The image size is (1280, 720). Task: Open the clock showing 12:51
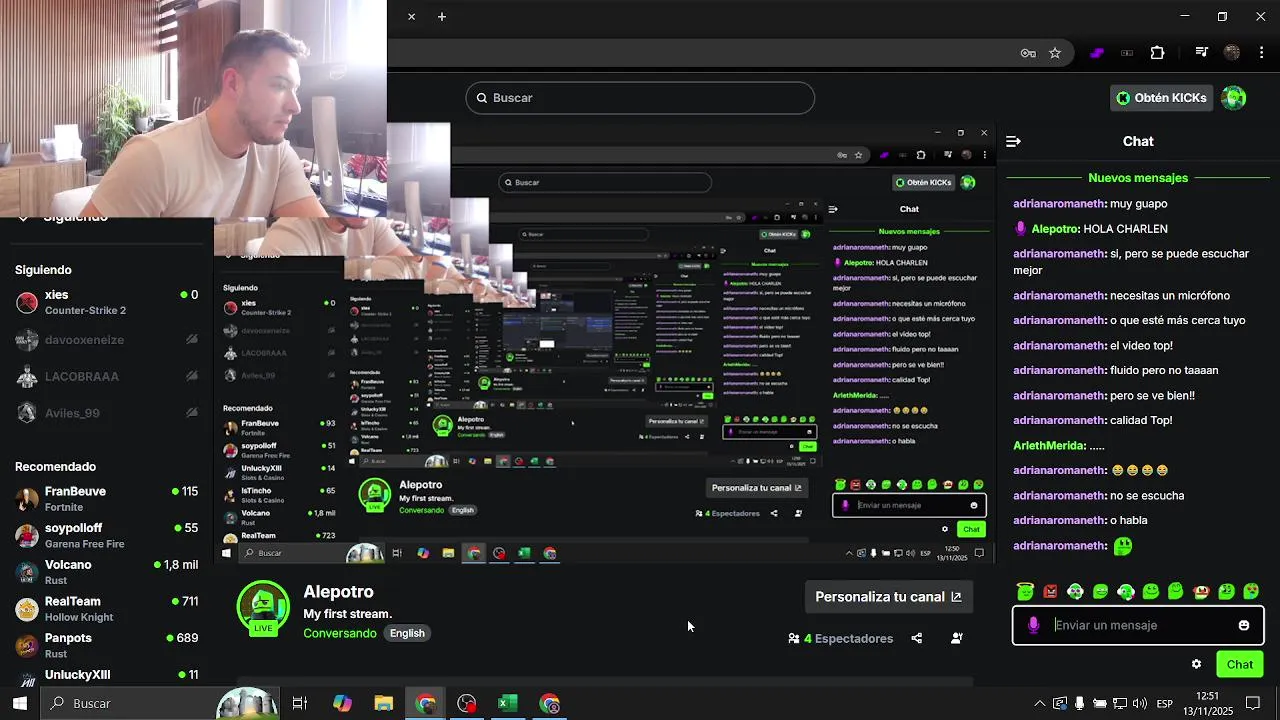[1207, 703]
